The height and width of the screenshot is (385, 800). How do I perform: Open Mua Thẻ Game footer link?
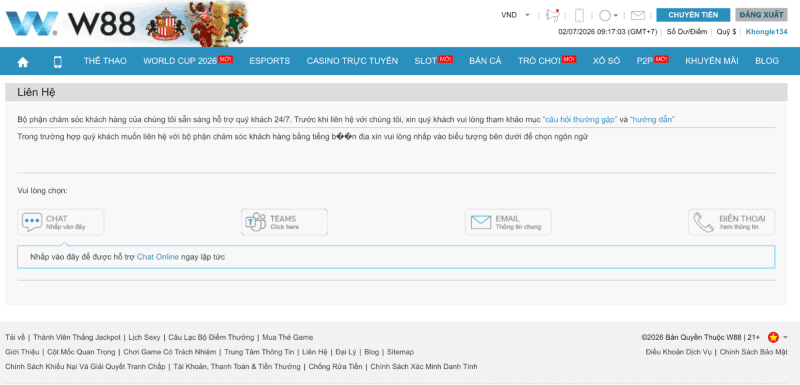[x=288, y=337]
